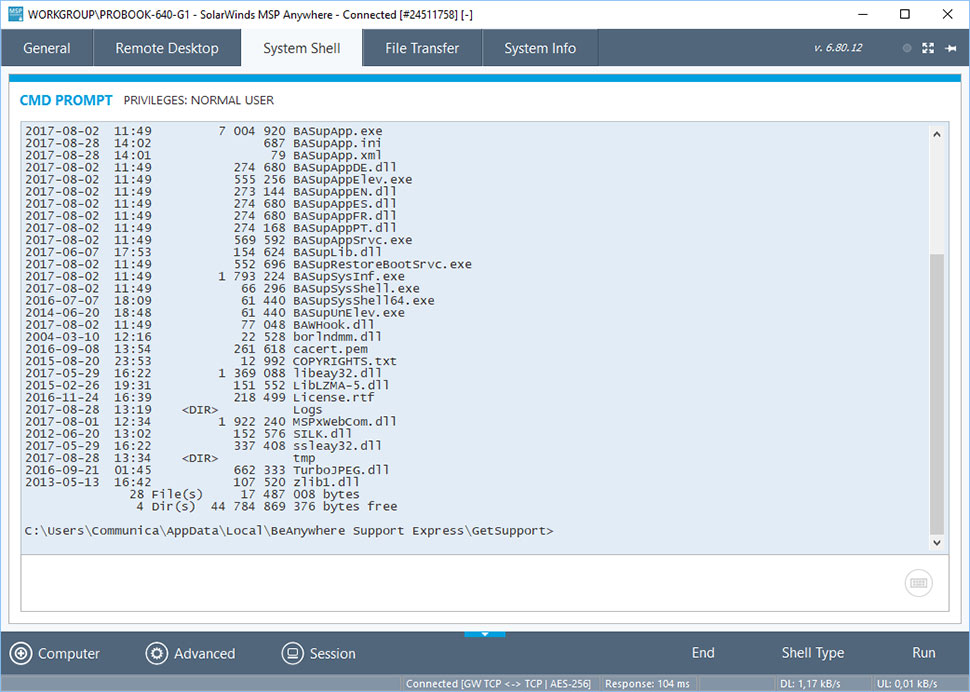Image resolution: width=970 pixels, height=692 pixels.
Task: Click the COPYRIGHTS.txt line
Action: click(x=211, y=361)
